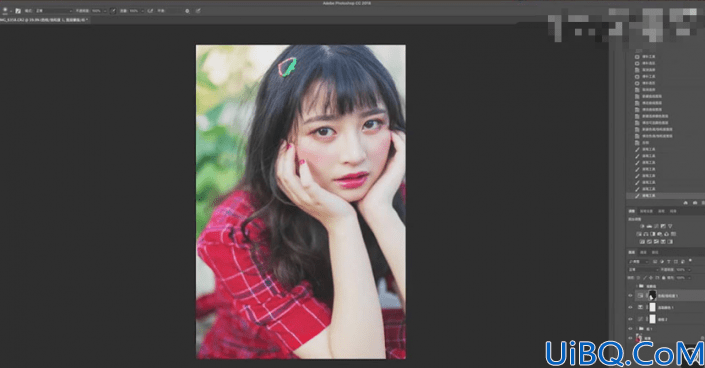
Task: Switch to the Channels tab in layers panel
Action: [x=643, y=252]
